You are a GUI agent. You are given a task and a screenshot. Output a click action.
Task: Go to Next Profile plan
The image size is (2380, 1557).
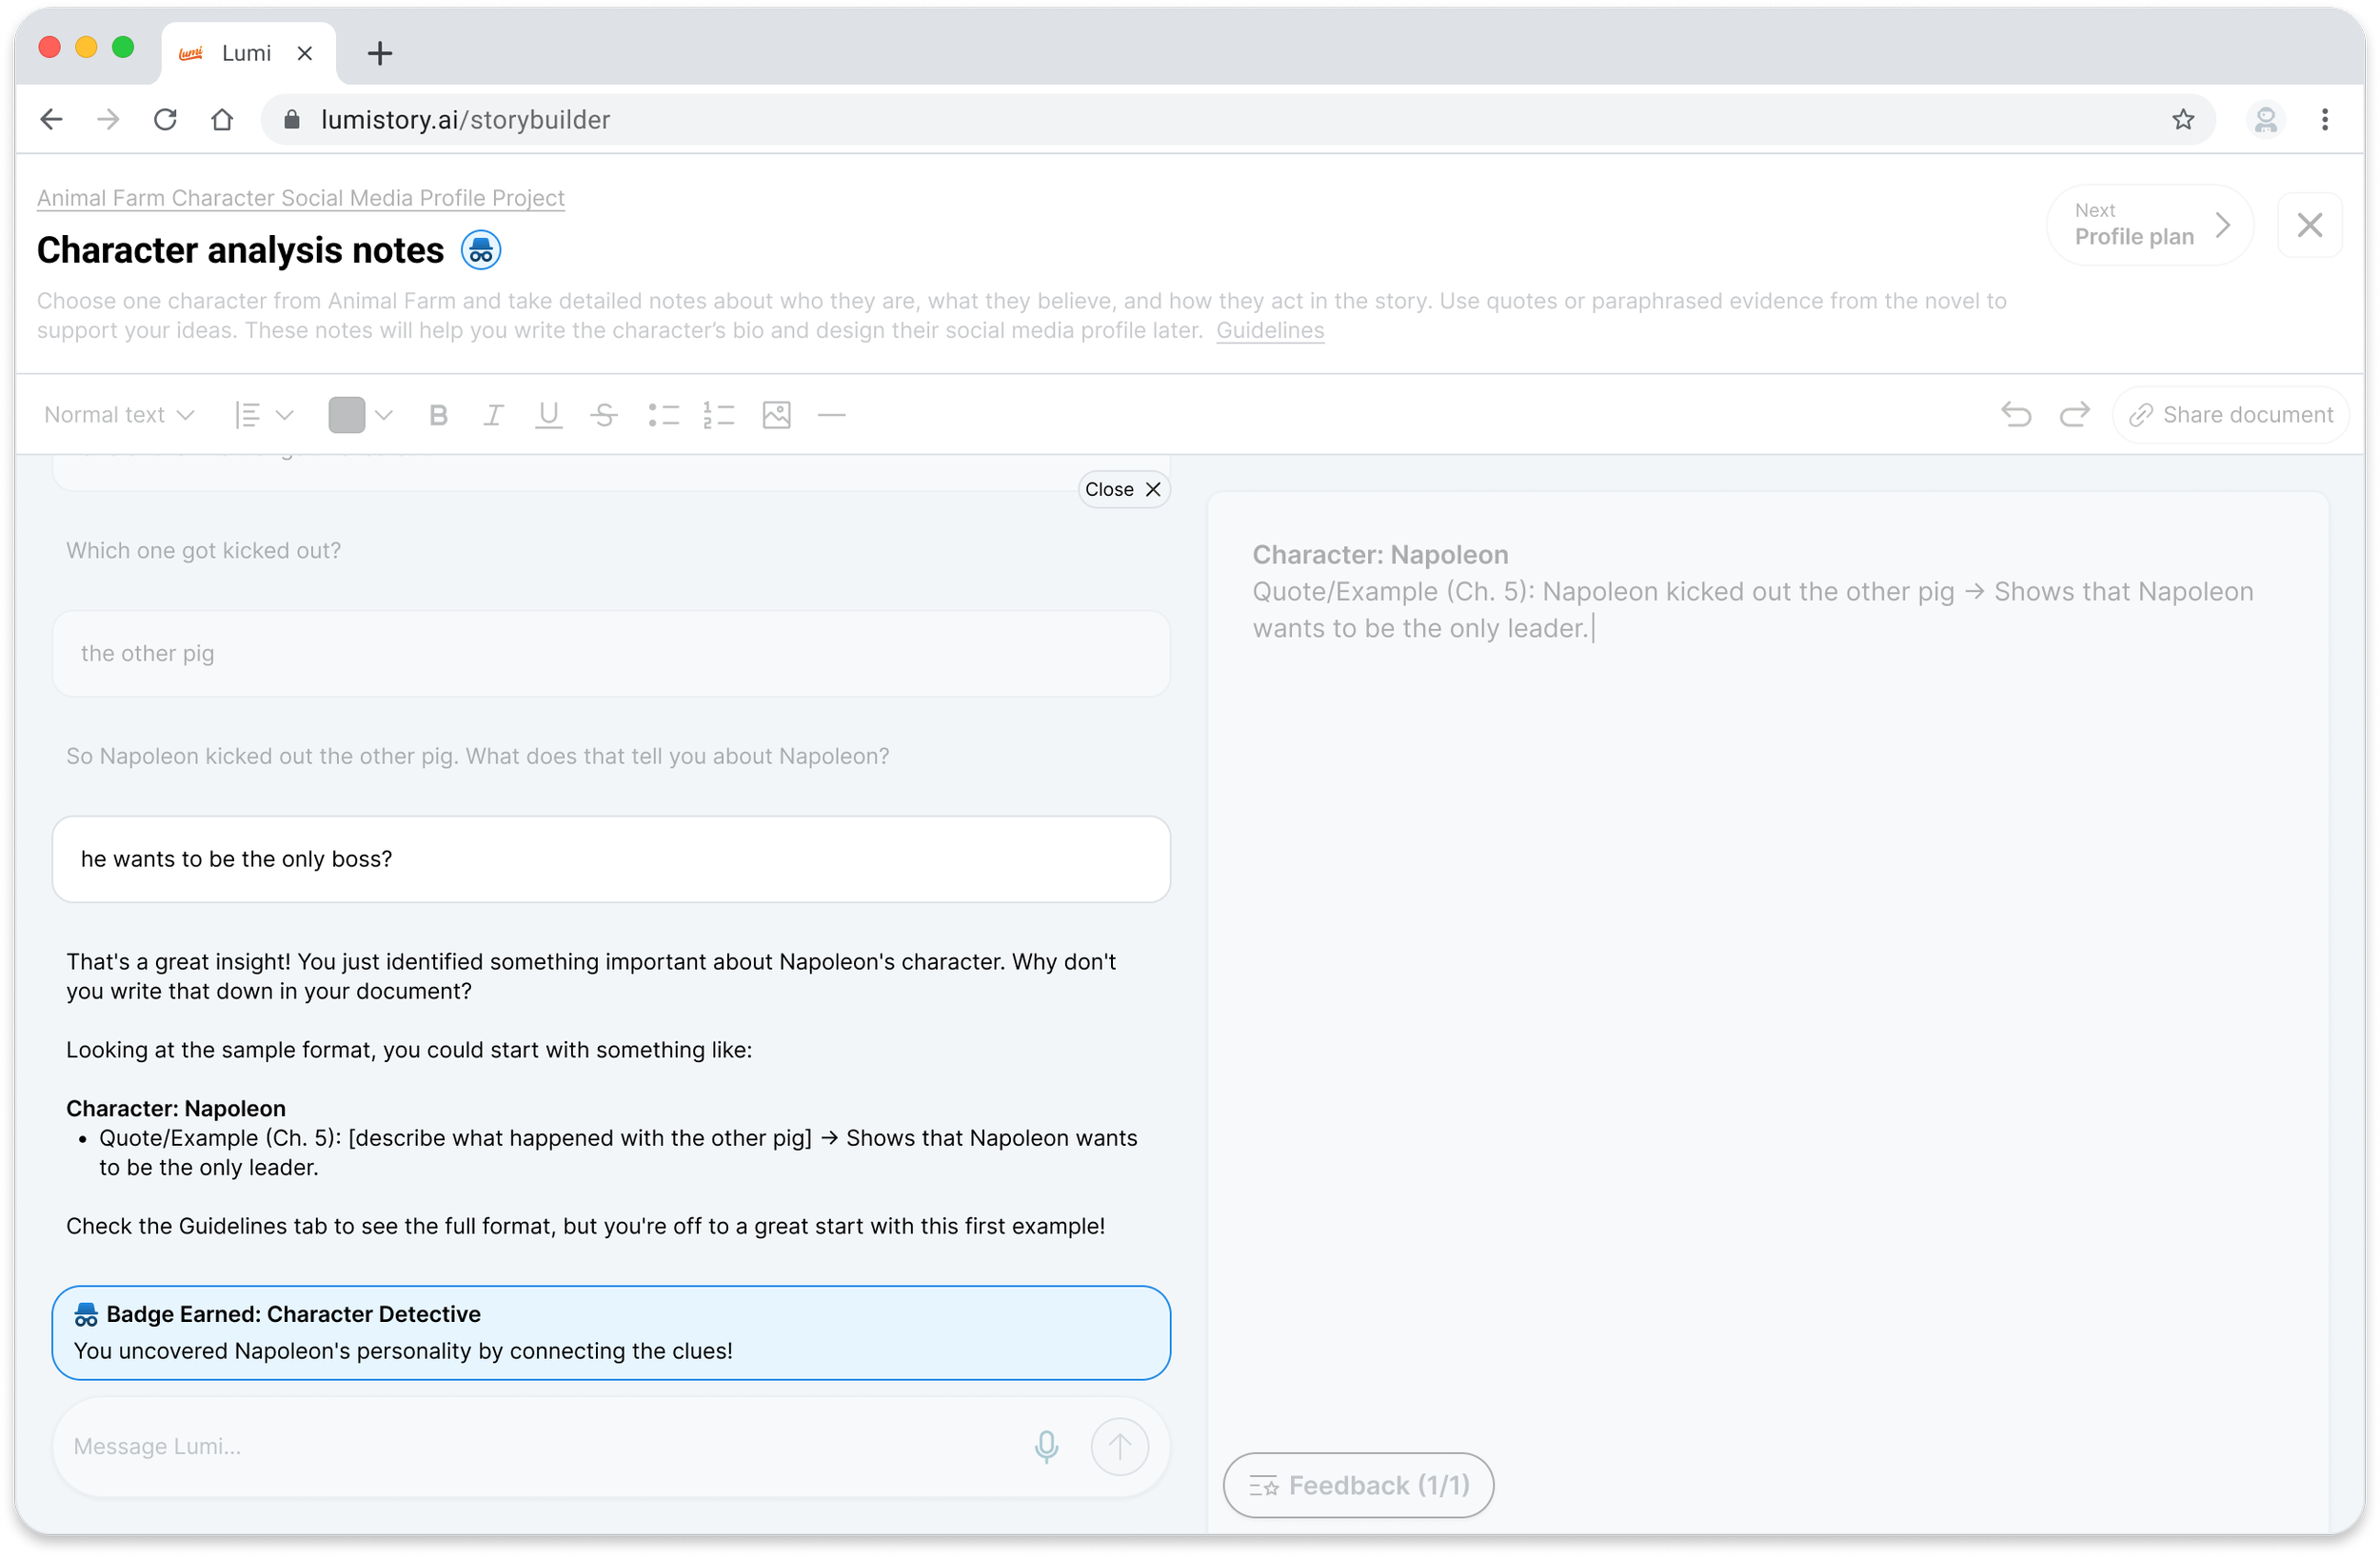[2150, 225]
